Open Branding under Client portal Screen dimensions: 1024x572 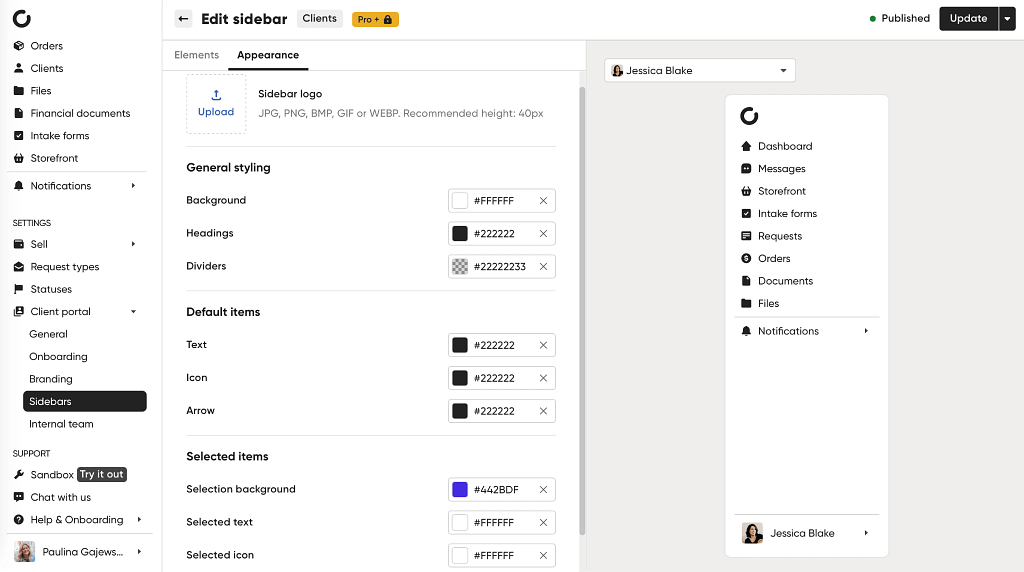tap(51, 379)
